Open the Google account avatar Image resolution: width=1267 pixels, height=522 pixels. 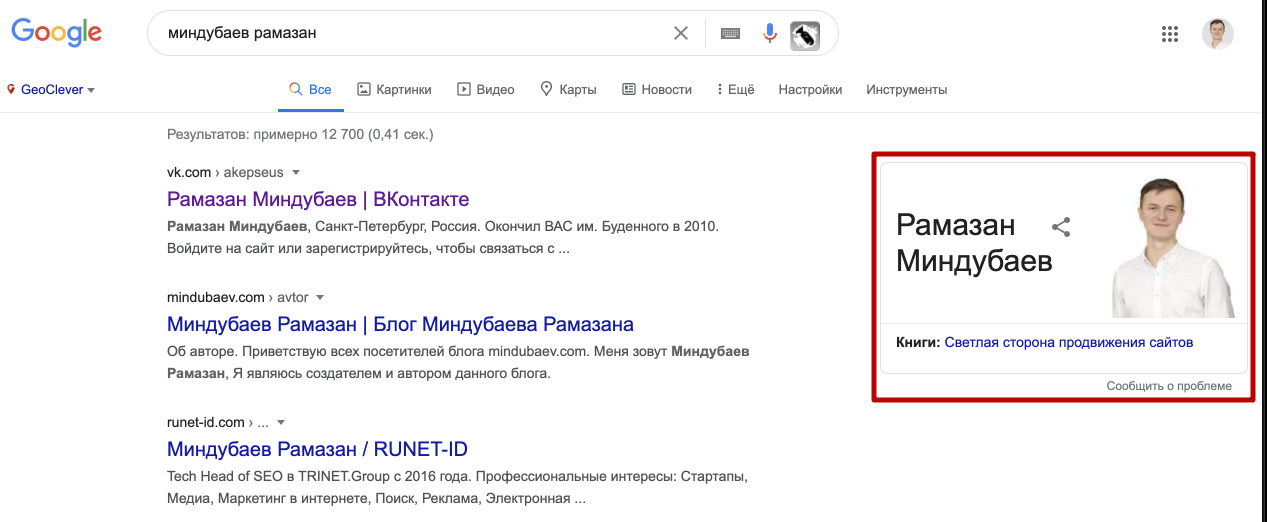click(x=1217, y=34)
